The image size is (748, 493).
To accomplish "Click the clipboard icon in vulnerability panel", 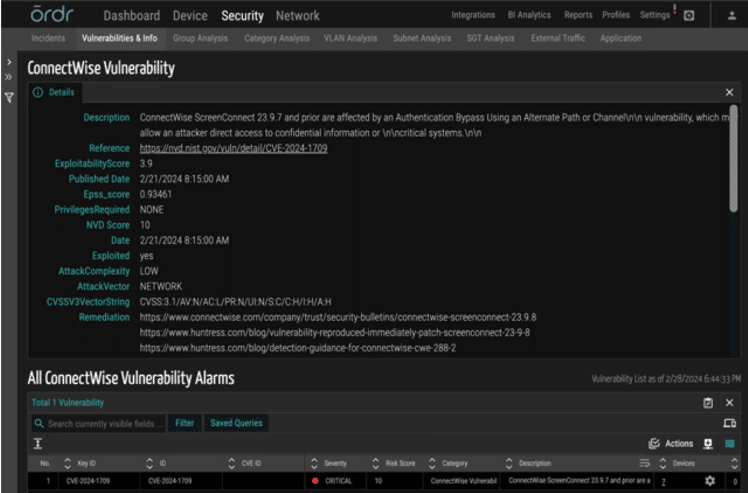I will point(708,403).
